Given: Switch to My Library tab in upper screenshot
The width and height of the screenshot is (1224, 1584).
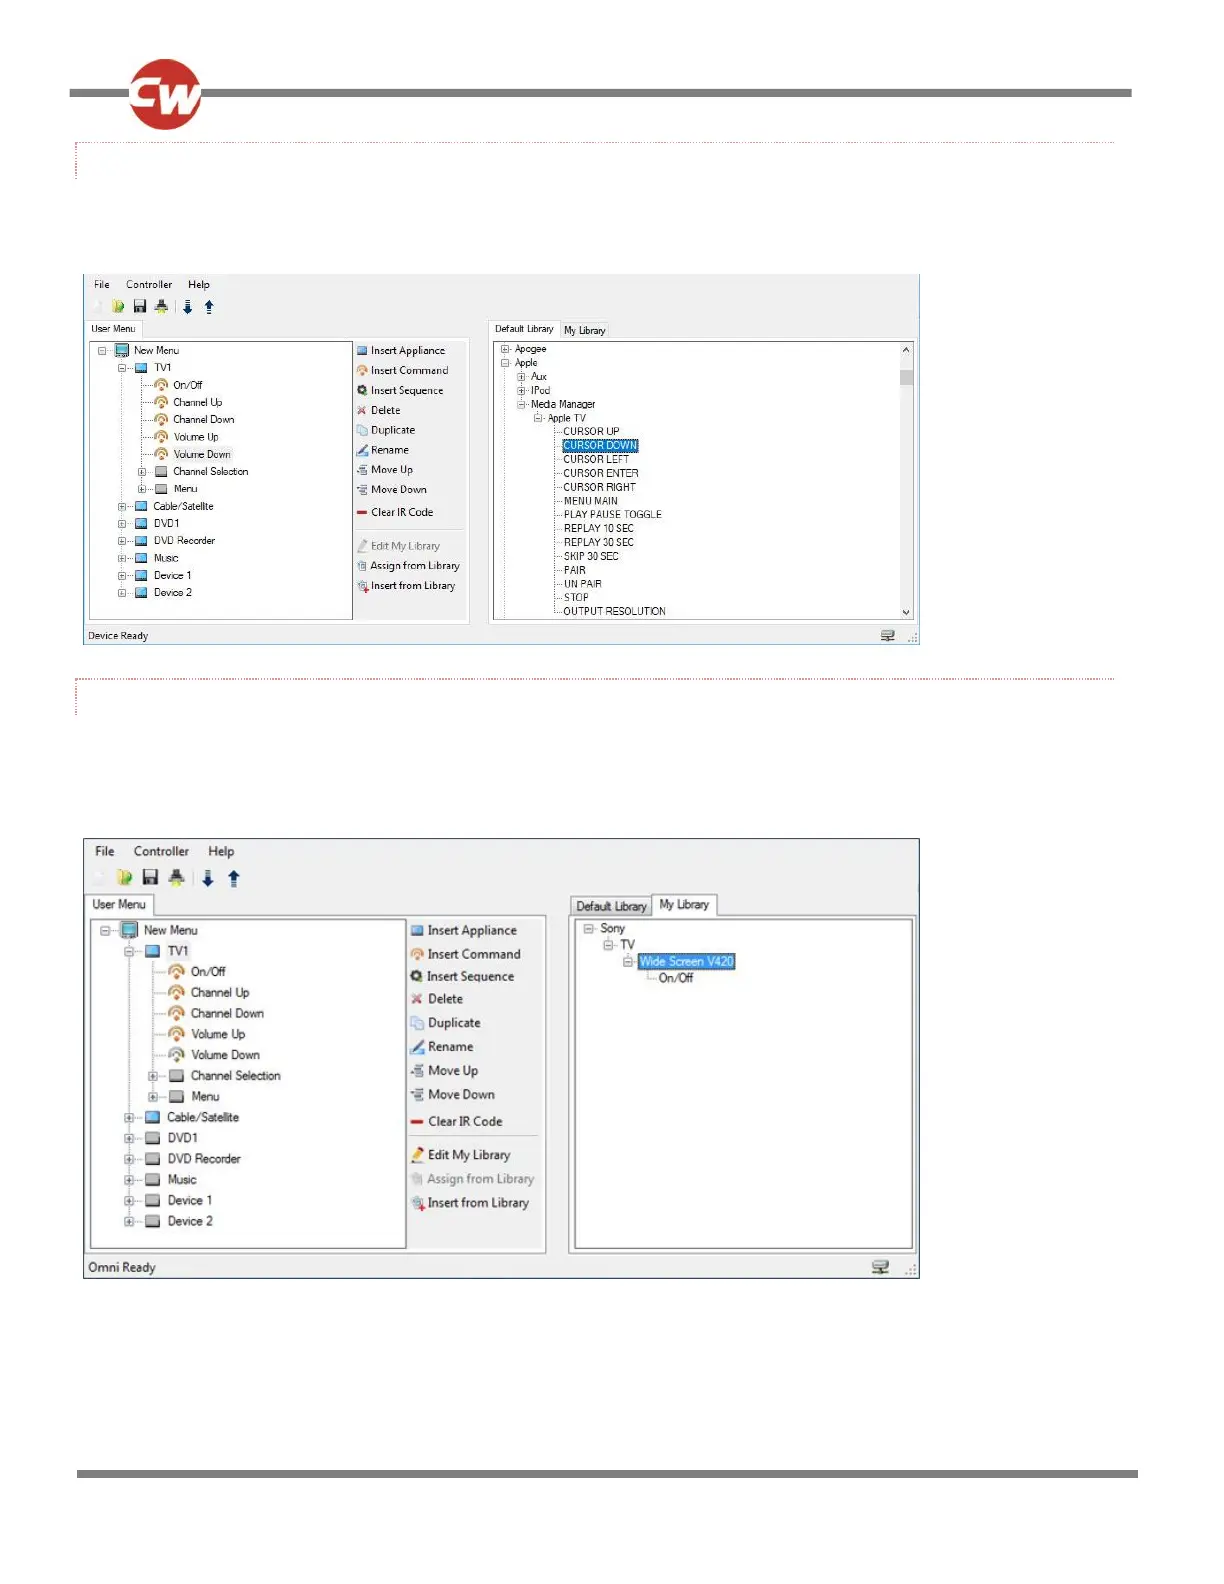Looking at the screenshot, I should coord(585,330).
